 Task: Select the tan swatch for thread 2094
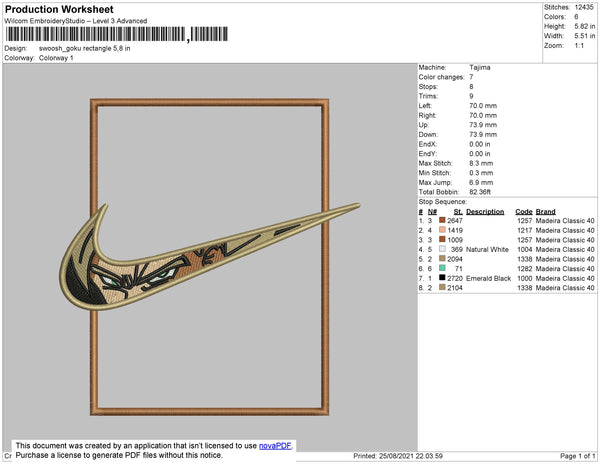[442, 258]
